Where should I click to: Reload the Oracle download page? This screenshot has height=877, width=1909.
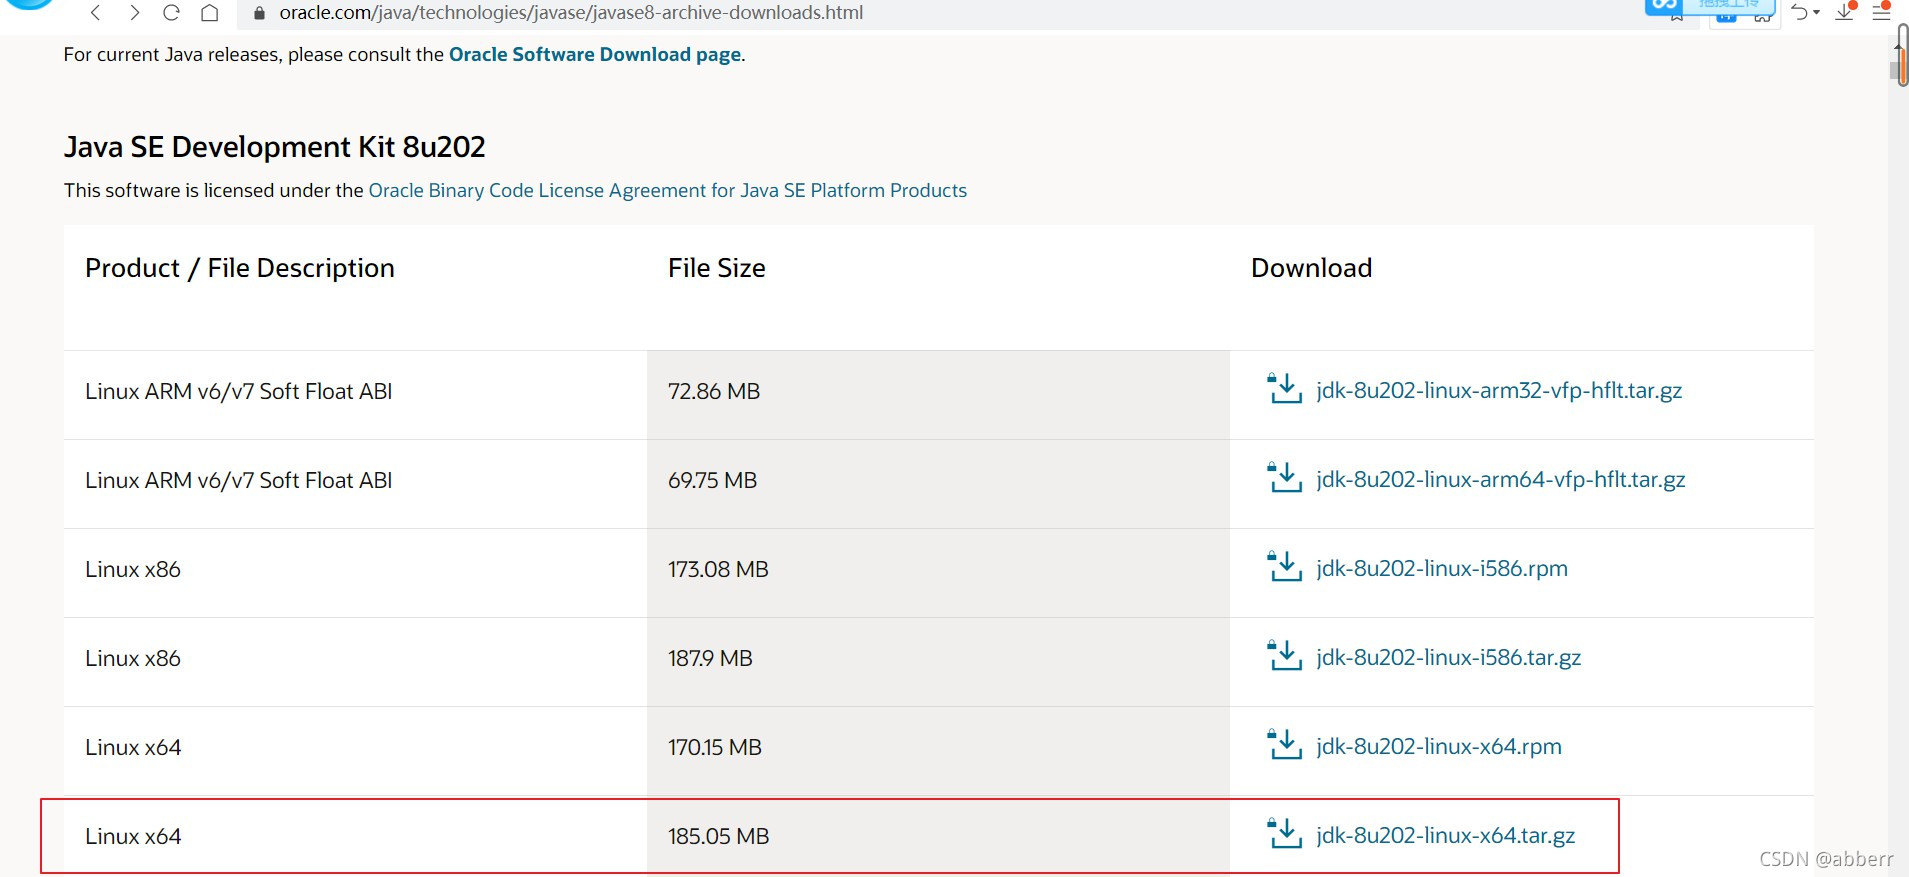pyautogui.click(x=171, y=13)
